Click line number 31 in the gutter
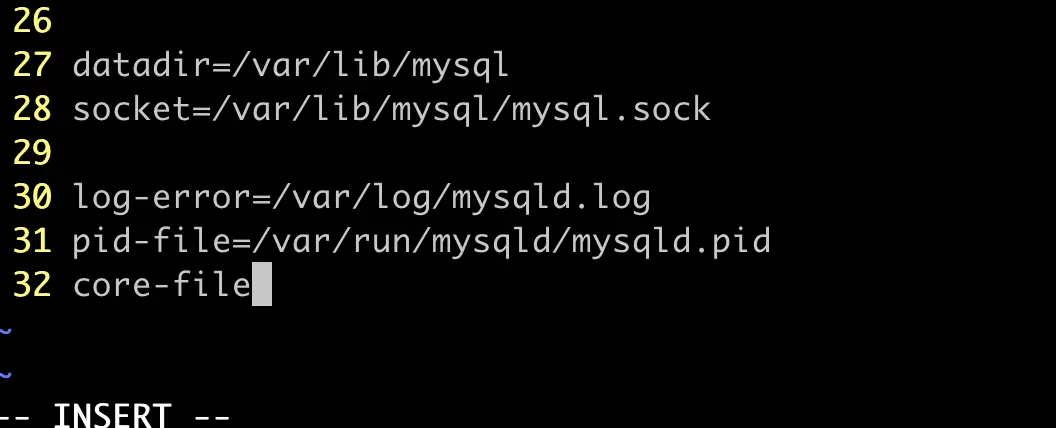The image size is (1056, 428). [32, 240]
